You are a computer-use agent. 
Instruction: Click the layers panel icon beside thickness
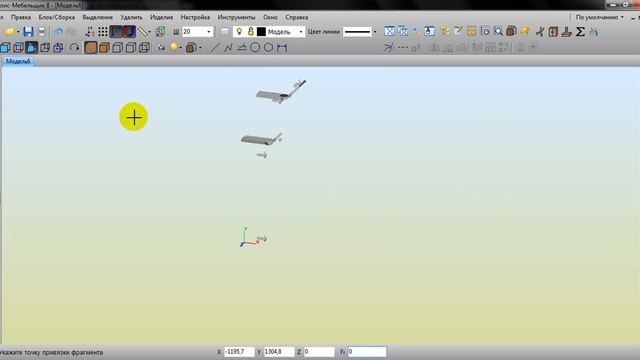pos(224,31)
